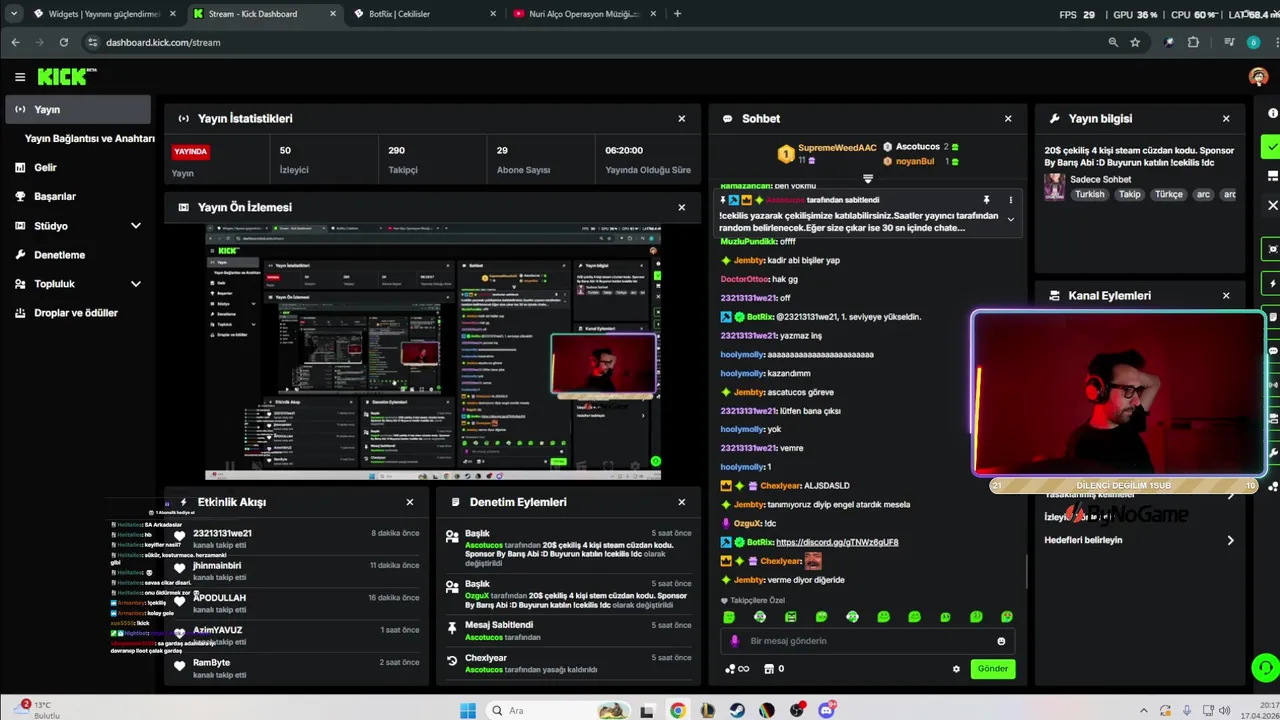Viewport: 1280px width, 720px height.
Task: Click the channel points infinity icon
Action: tap(737, 669)
